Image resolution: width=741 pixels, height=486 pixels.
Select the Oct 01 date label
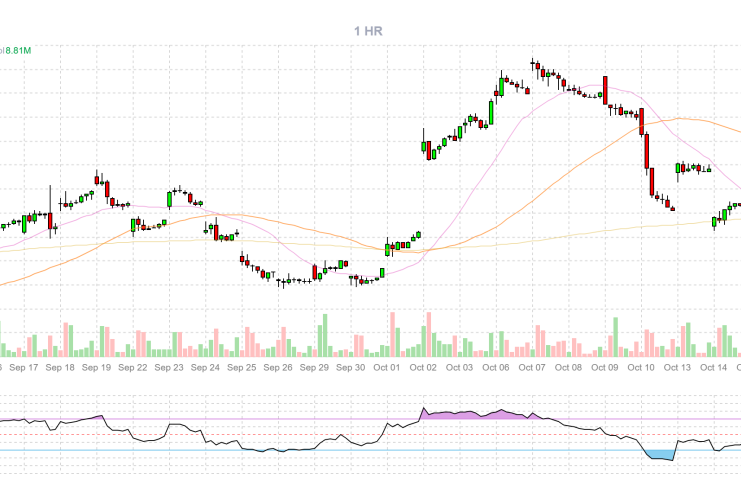[386, 368]
